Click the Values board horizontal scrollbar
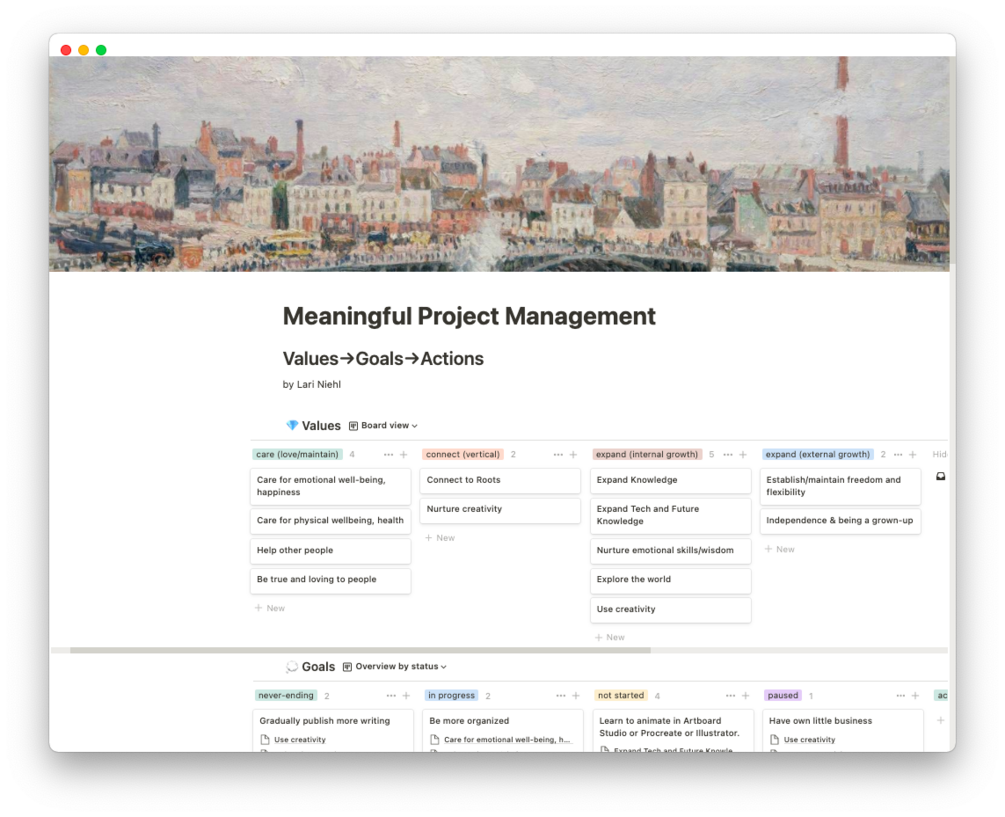This screenshot has width=1005, height=817. coord(360,650)
